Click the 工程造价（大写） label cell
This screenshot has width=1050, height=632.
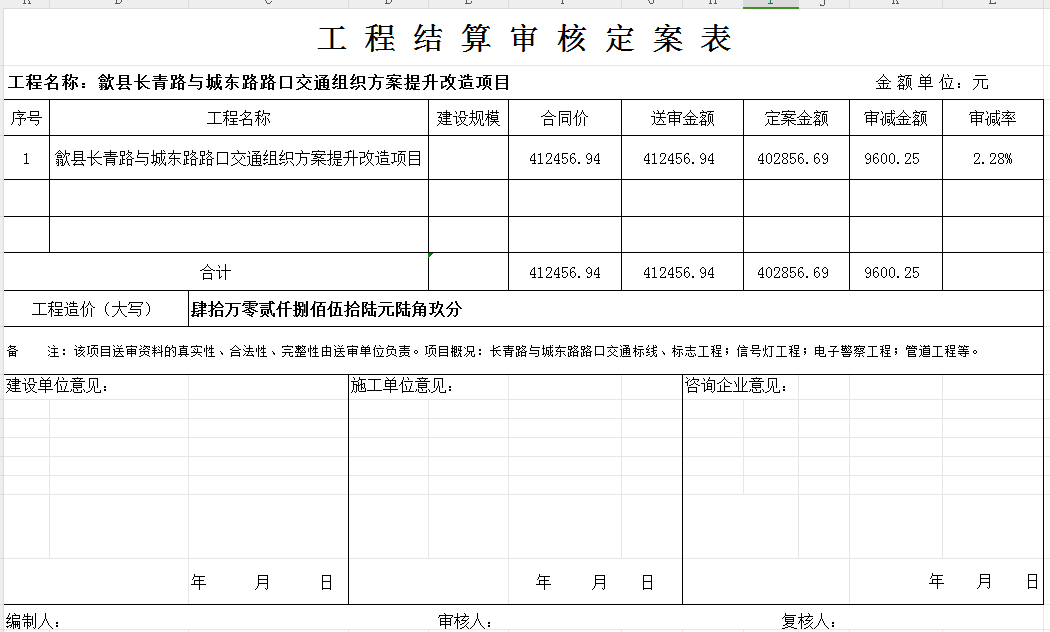[94, 309]
